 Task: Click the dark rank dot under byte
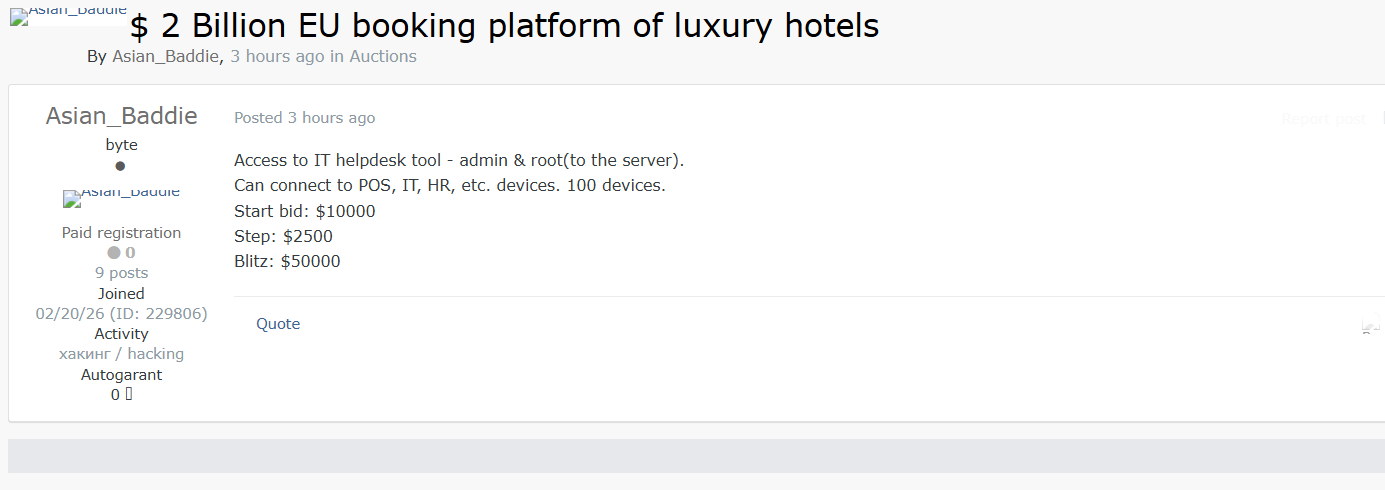click(x=121, y=166)
